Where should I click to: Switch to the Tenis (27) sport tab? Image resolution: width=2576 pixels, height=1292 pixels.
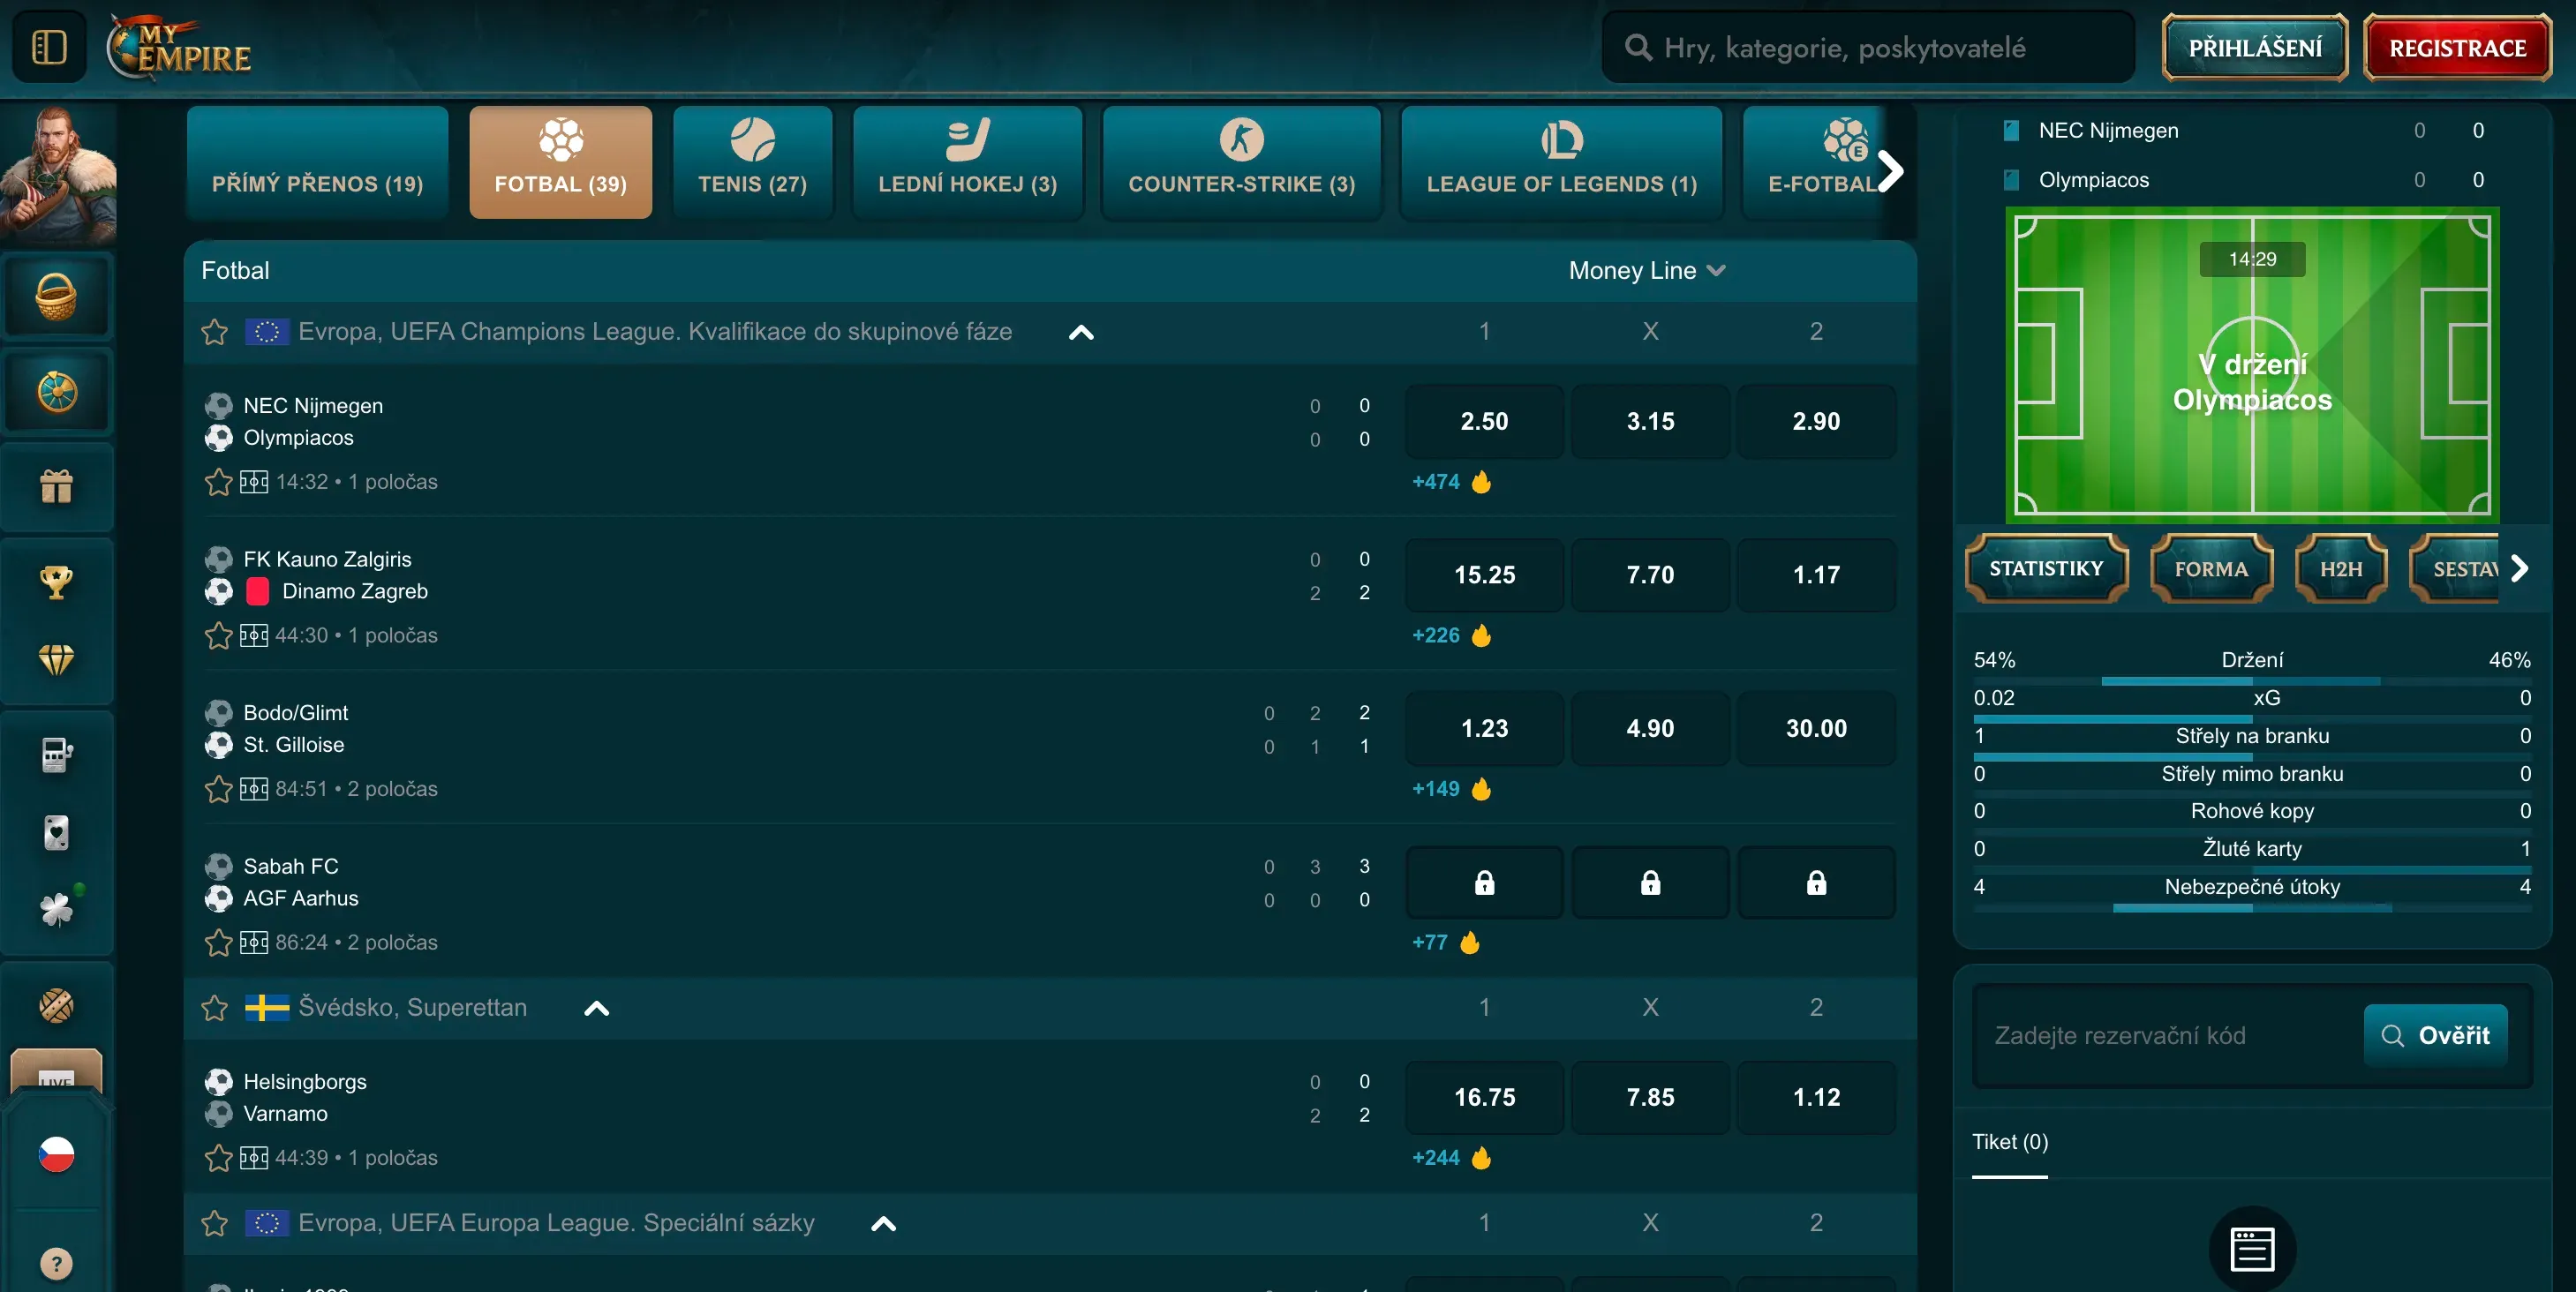(752, 162)
